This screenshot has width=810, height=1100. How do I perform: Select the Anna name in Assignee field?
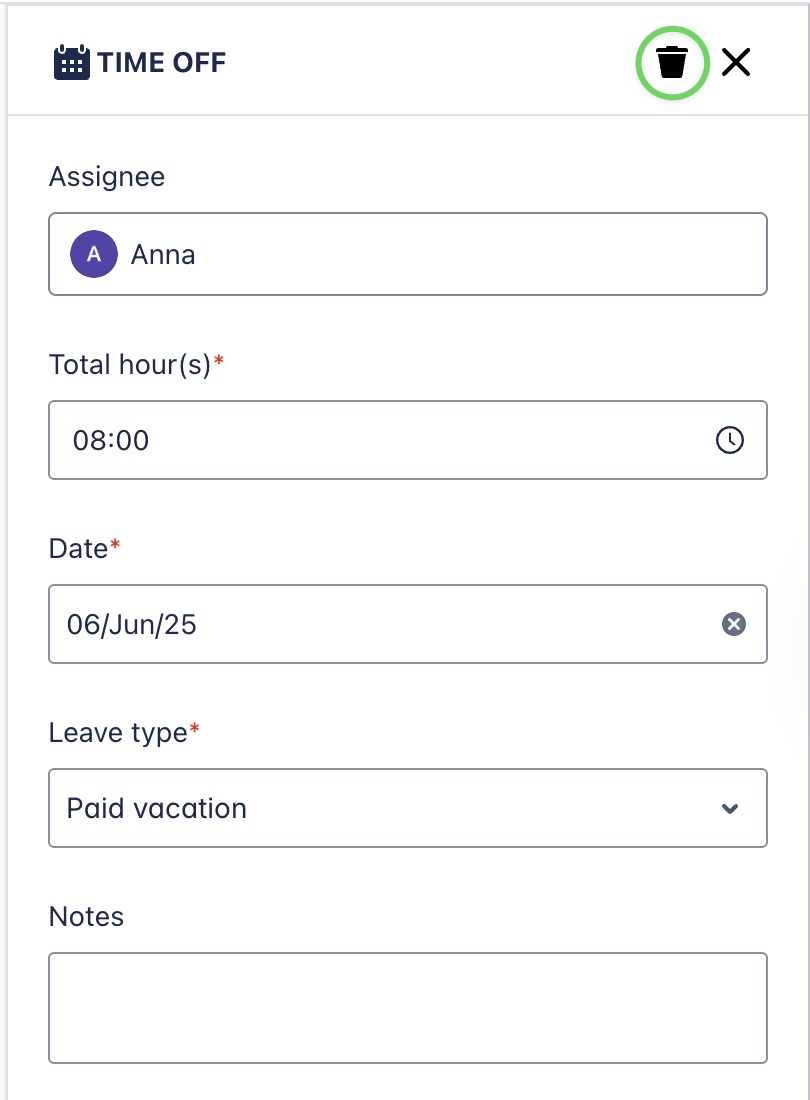pos(163,254)
